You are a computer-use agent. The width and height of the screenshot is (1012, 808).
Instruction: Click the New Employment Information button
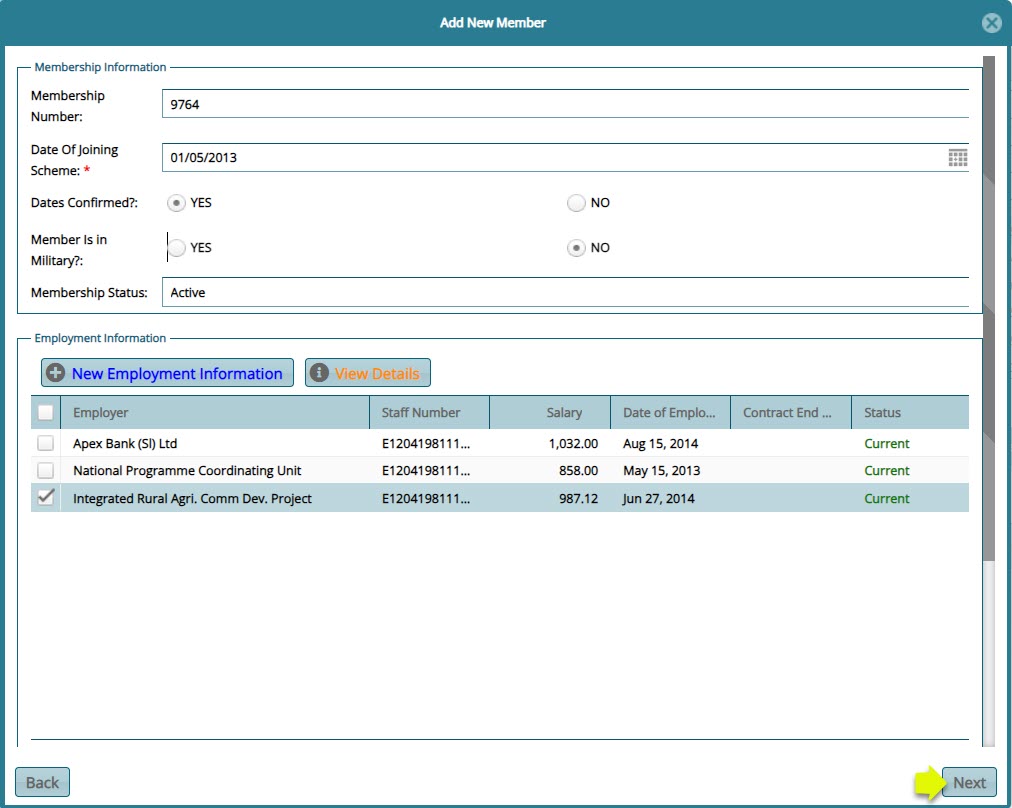coord(167,373)
